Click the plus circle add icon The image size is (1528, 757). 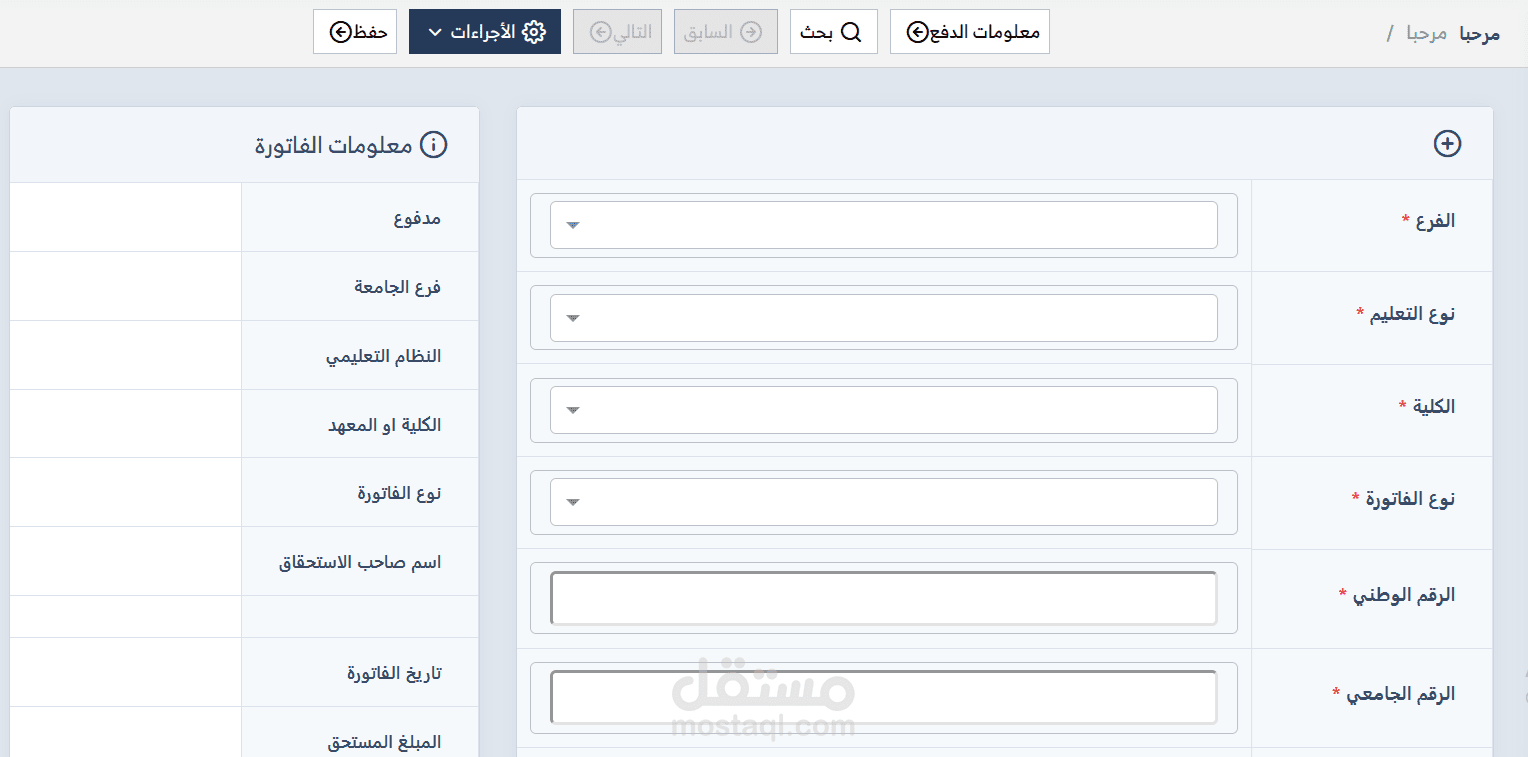point(1447,144)
